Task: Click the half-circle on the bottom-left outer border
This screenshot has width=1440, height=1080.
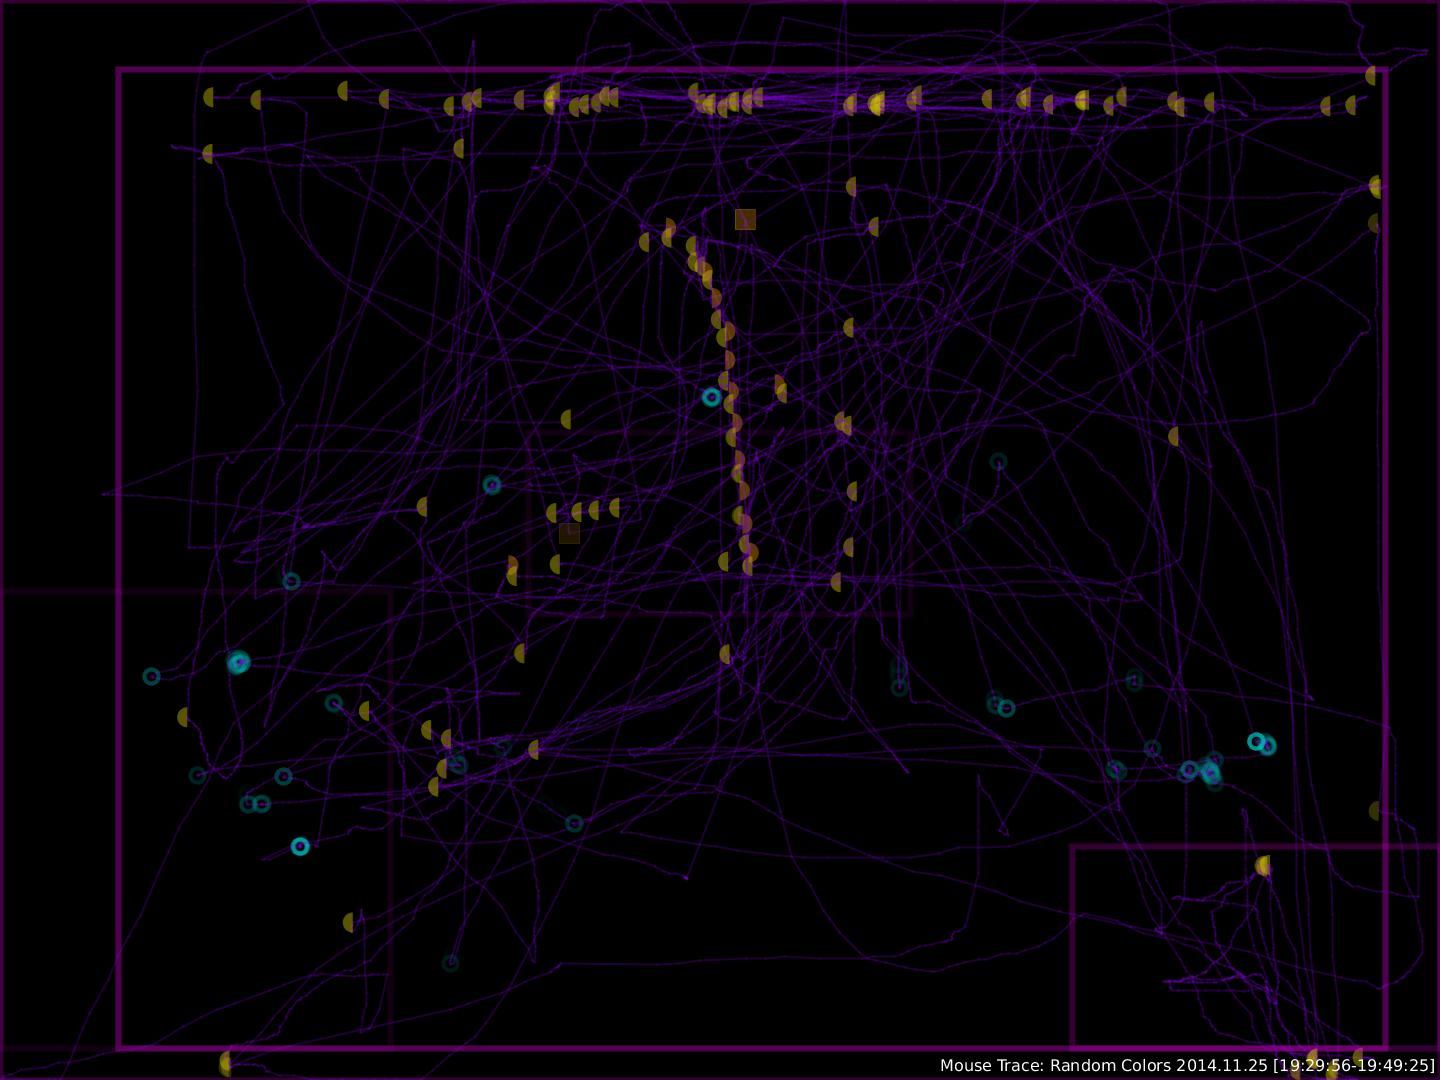Action: tap(226, 1063)
